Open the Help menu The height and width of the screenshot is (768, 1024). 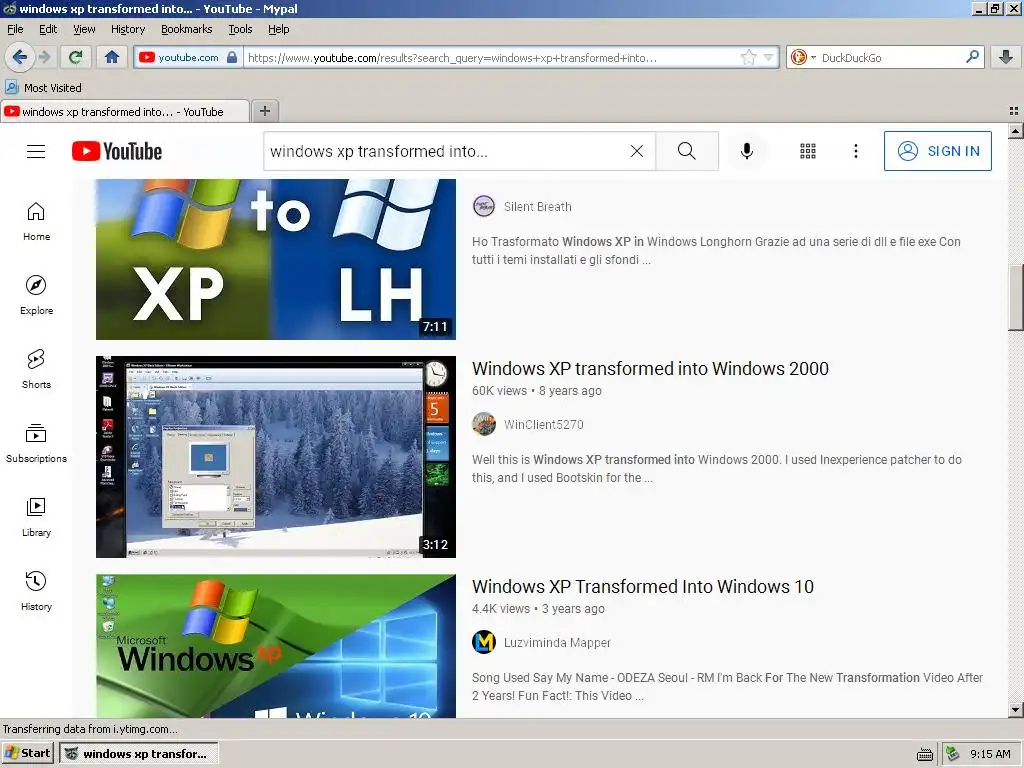point(278,29)
